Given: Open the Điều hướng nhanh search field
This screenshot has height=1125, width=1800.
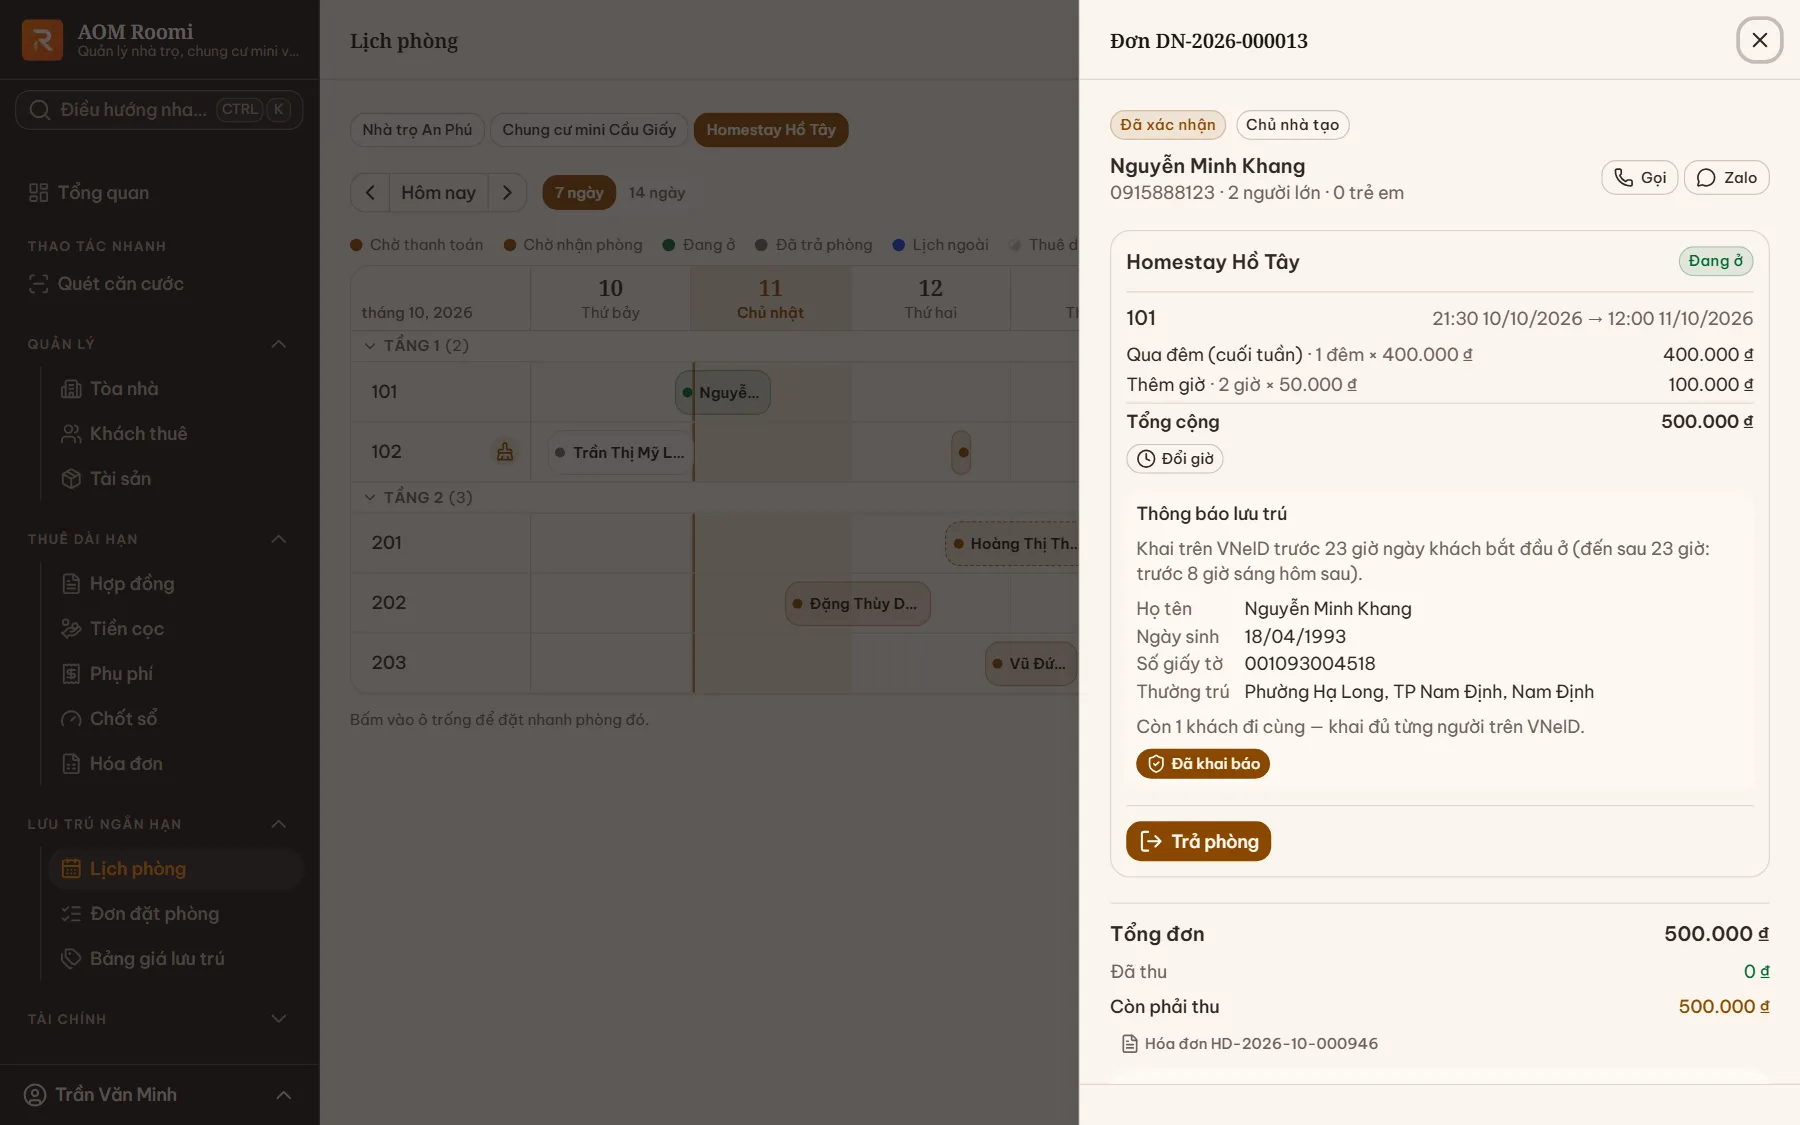Looking at the screenshot, I should (159, 109).
